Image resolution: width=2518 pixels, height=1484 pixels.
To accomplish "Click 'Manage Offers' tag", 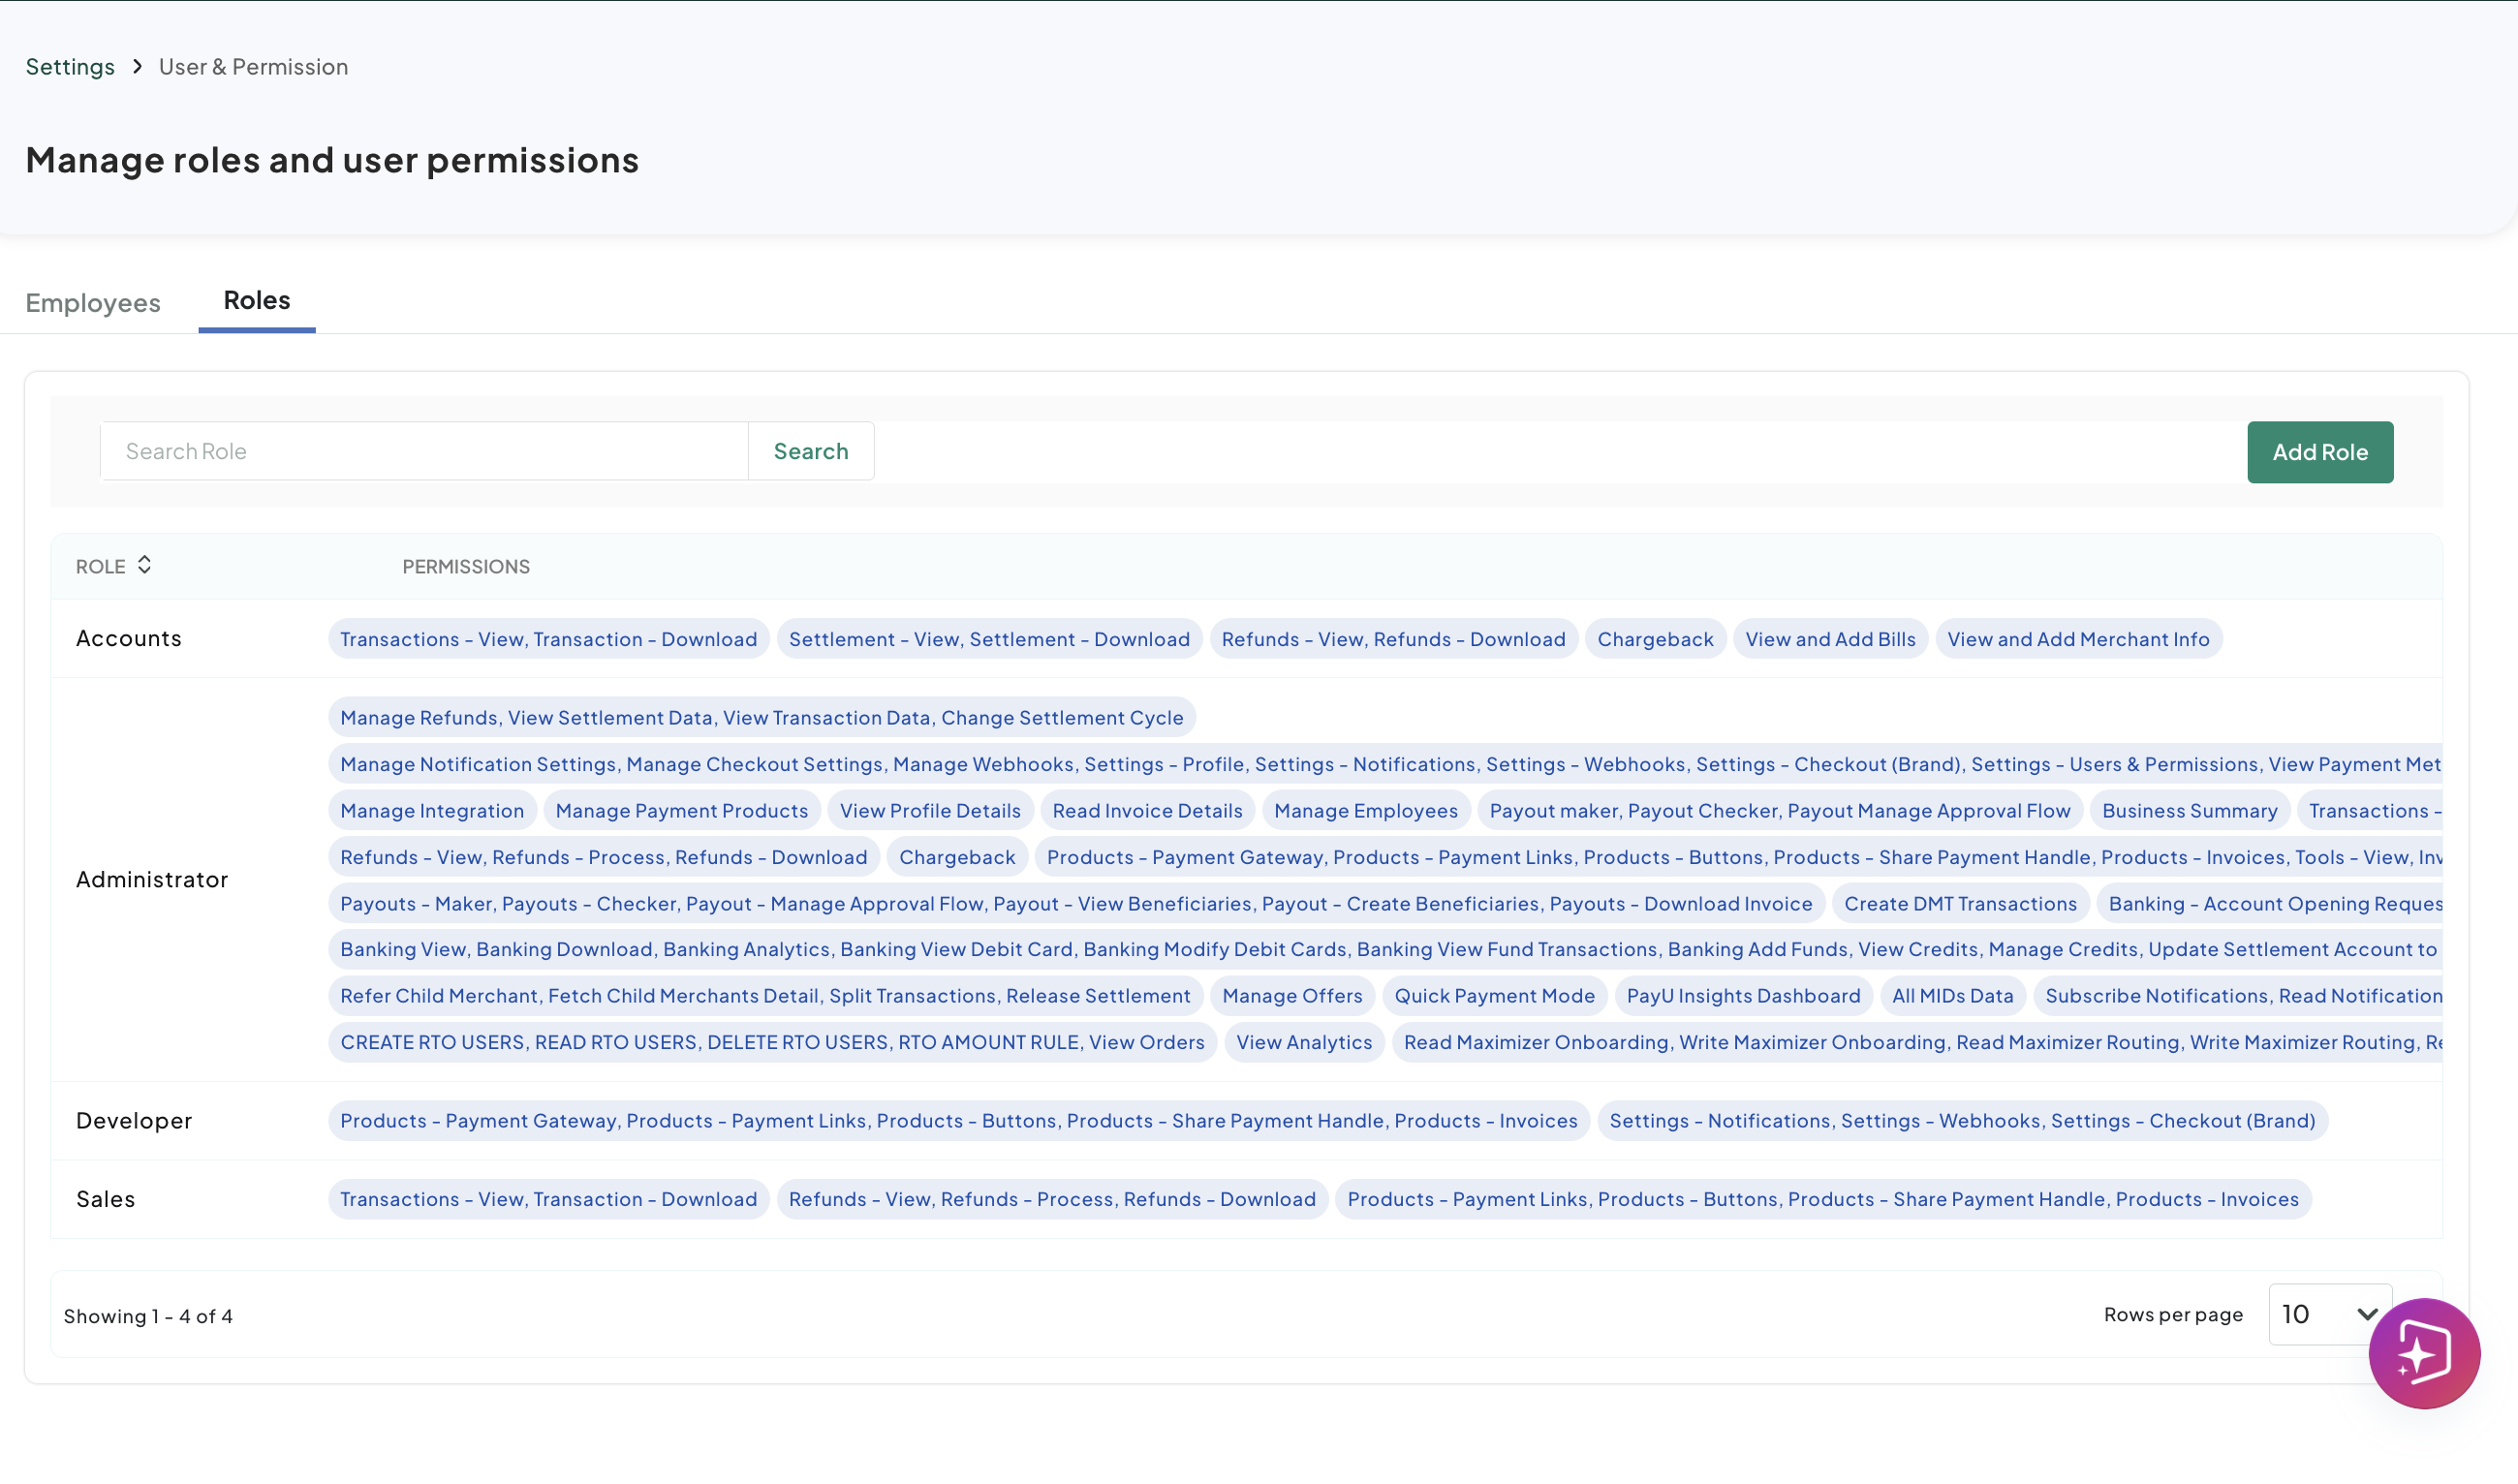I will click(x=1292, y=995).
